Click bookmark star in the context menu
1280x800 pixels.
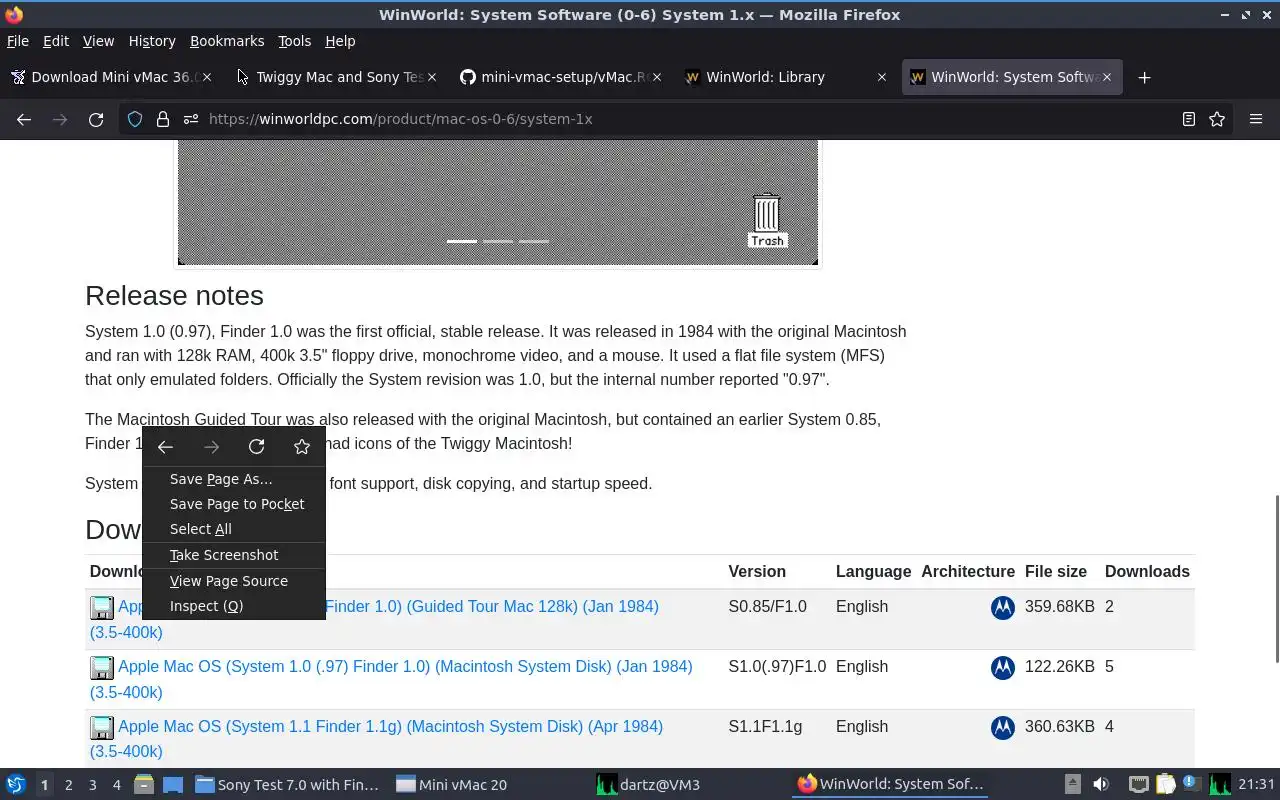pyautogui.click(x=302, y=447)
